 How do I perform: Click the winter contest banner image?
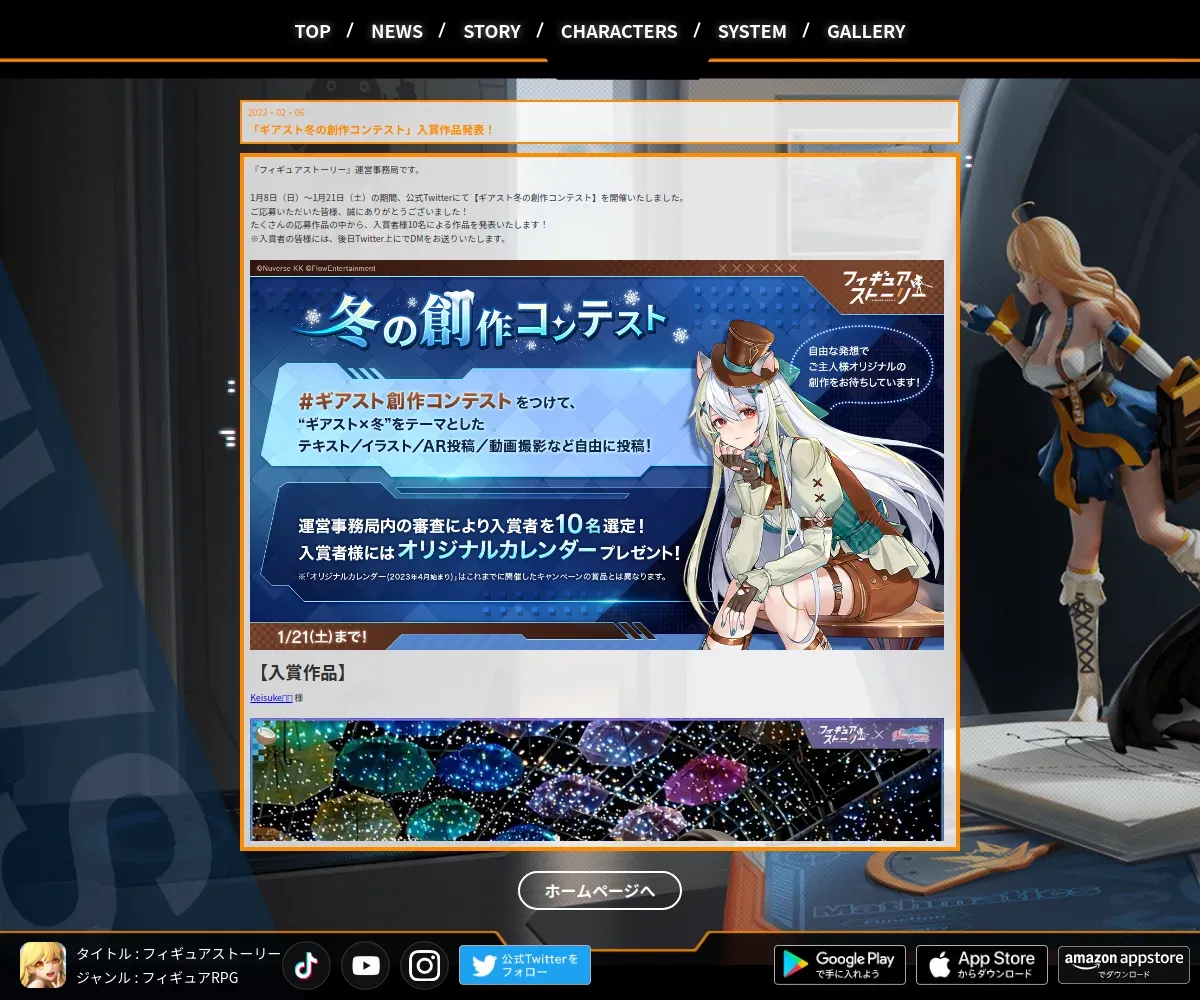coord(597,455)
